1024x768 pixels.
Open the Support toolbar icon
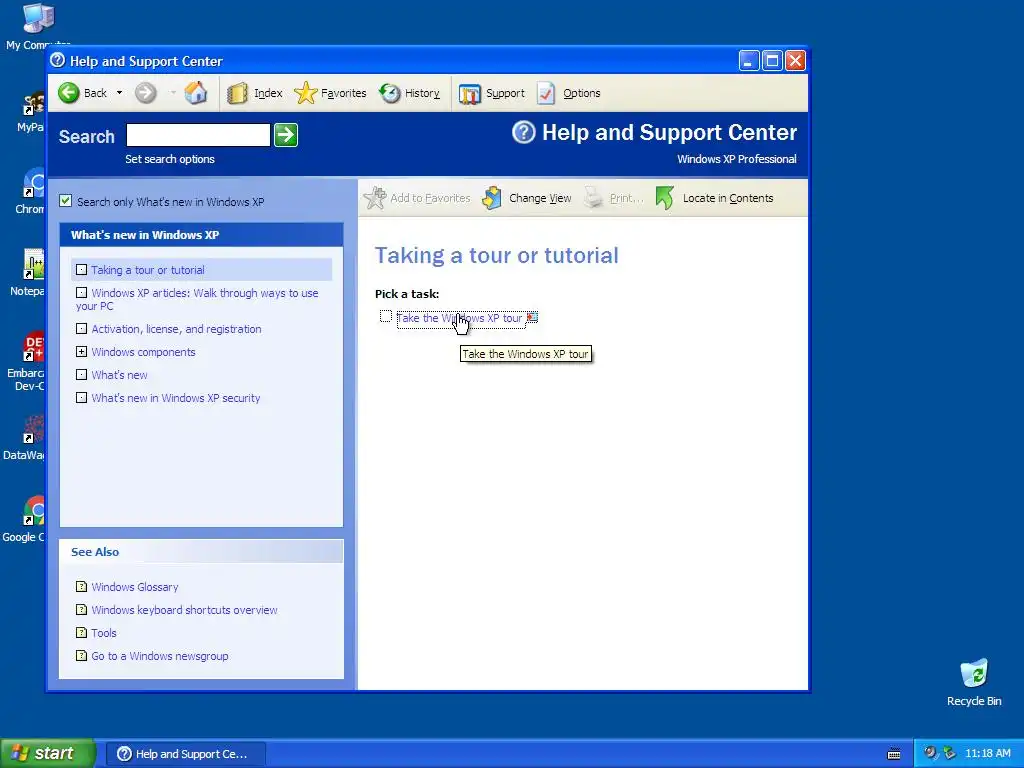click(470, 94)
